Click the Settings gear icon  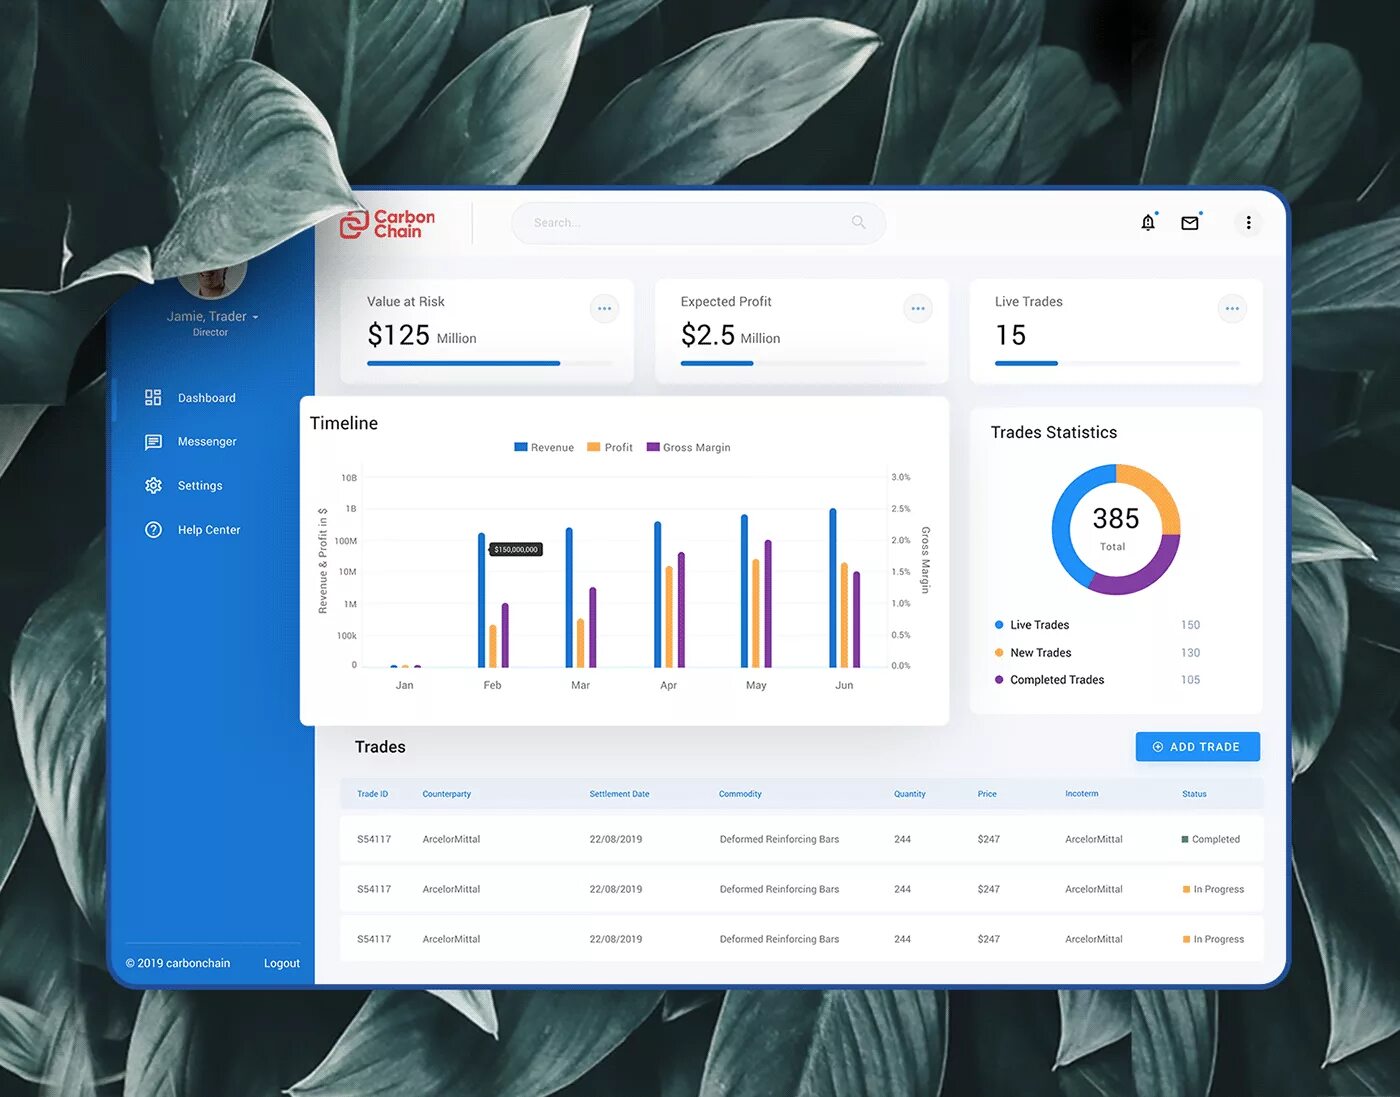[153, 485]
